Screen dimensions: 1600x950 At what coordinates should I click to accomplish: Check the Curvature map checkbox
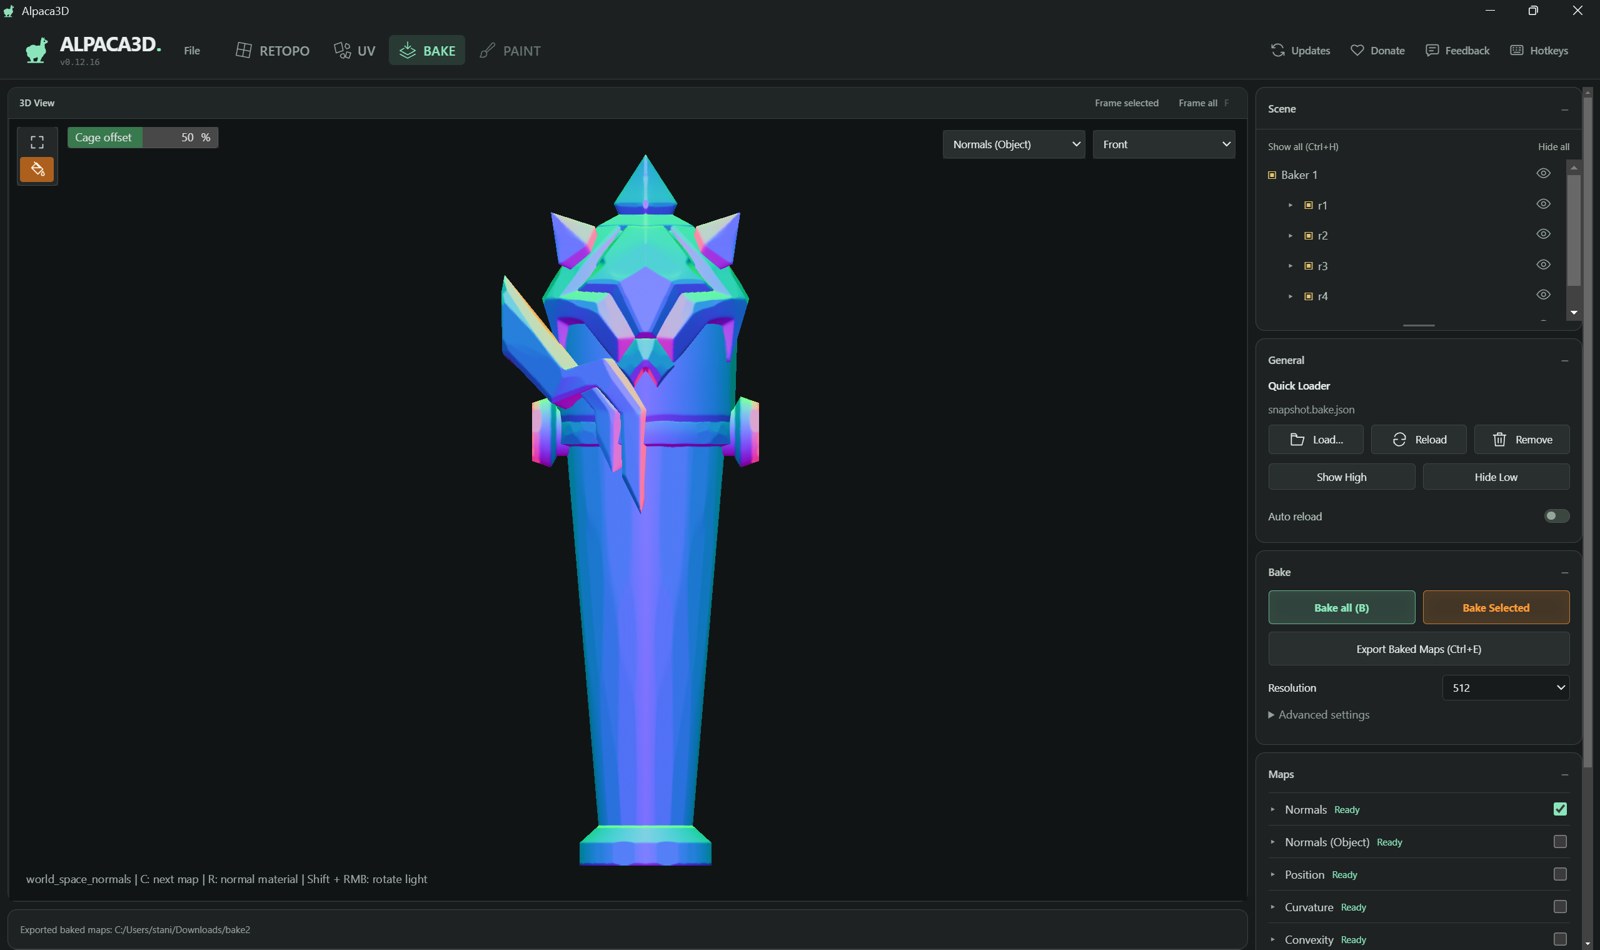click(x=1560, y=907)
